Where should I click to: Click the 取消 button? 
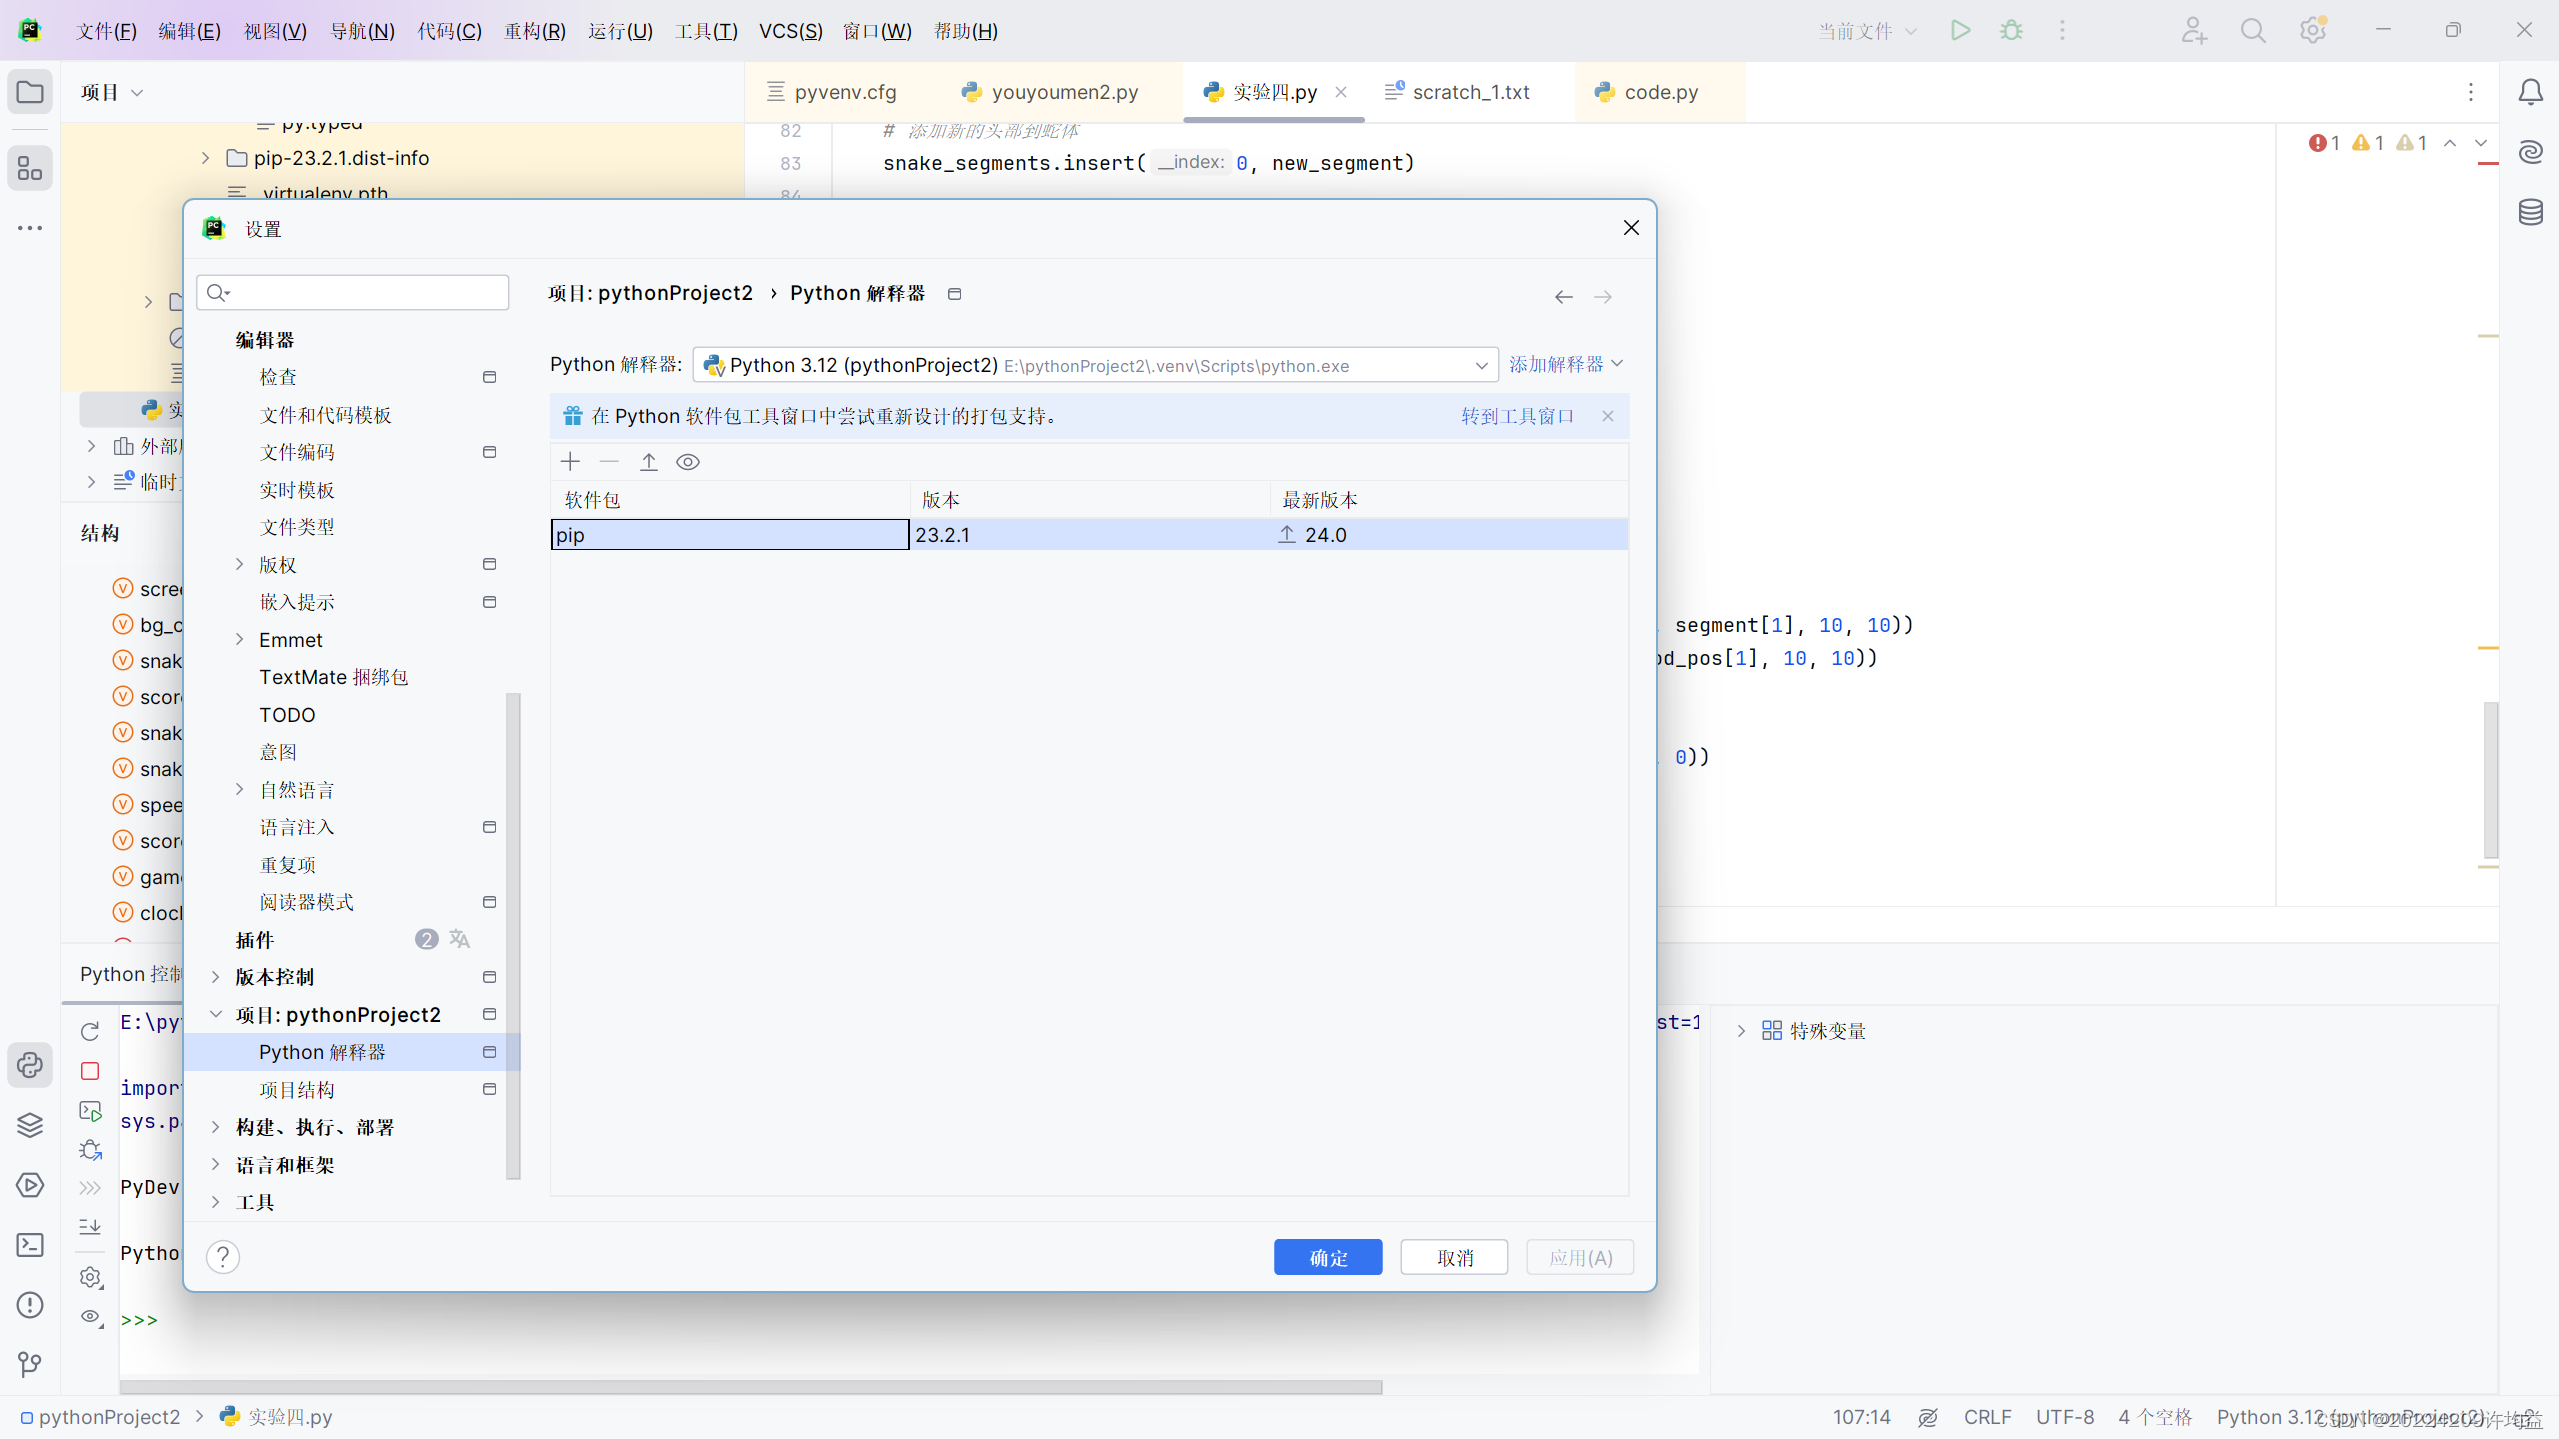(x=1454, y=1257)
